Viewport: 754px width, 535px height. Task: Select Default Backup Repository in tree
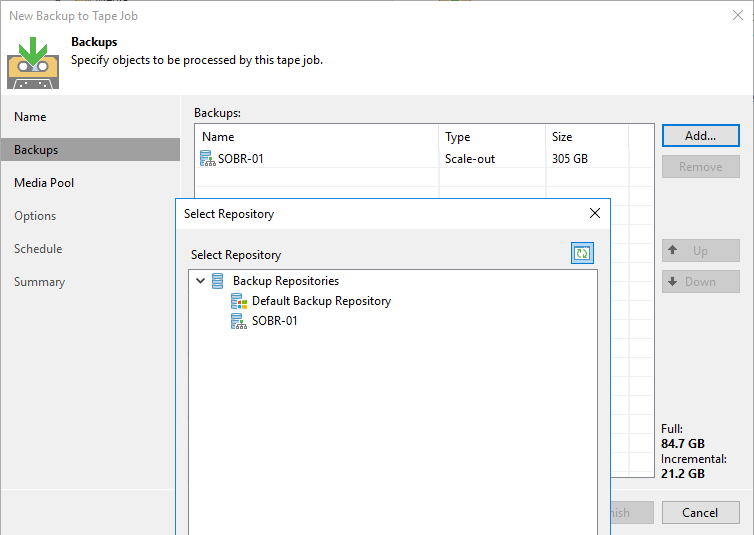click(x=321, y=301)
